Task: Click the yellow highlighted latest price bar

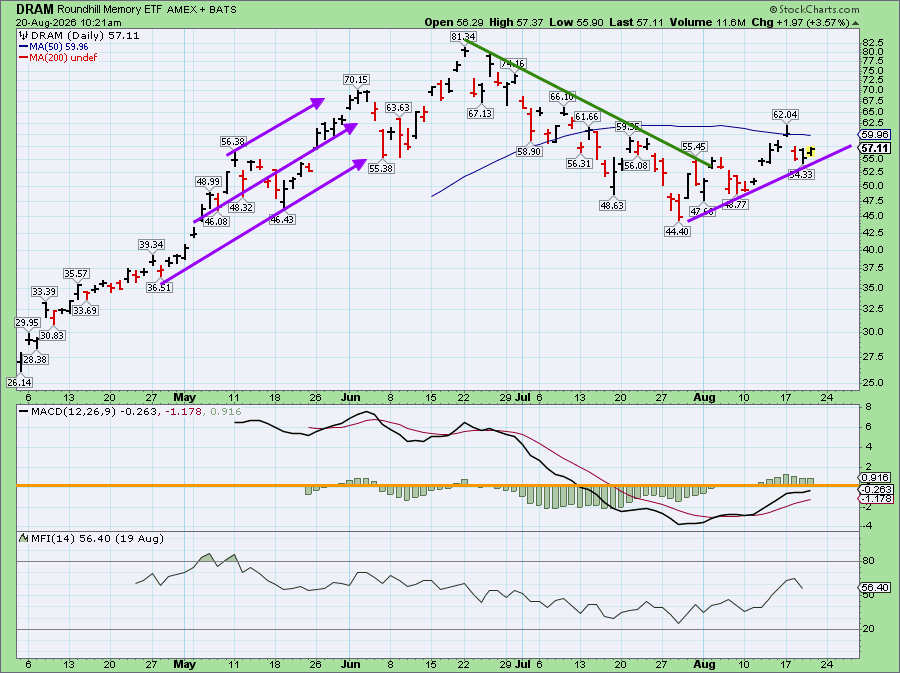Action: point(810,151)
